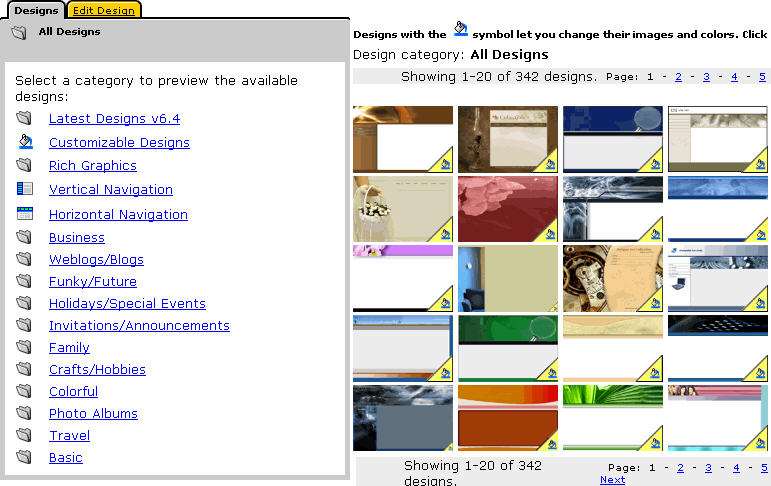771x486 pixels.
Task: Open Customizable Designs category
Action: click(x=119, y=143)
